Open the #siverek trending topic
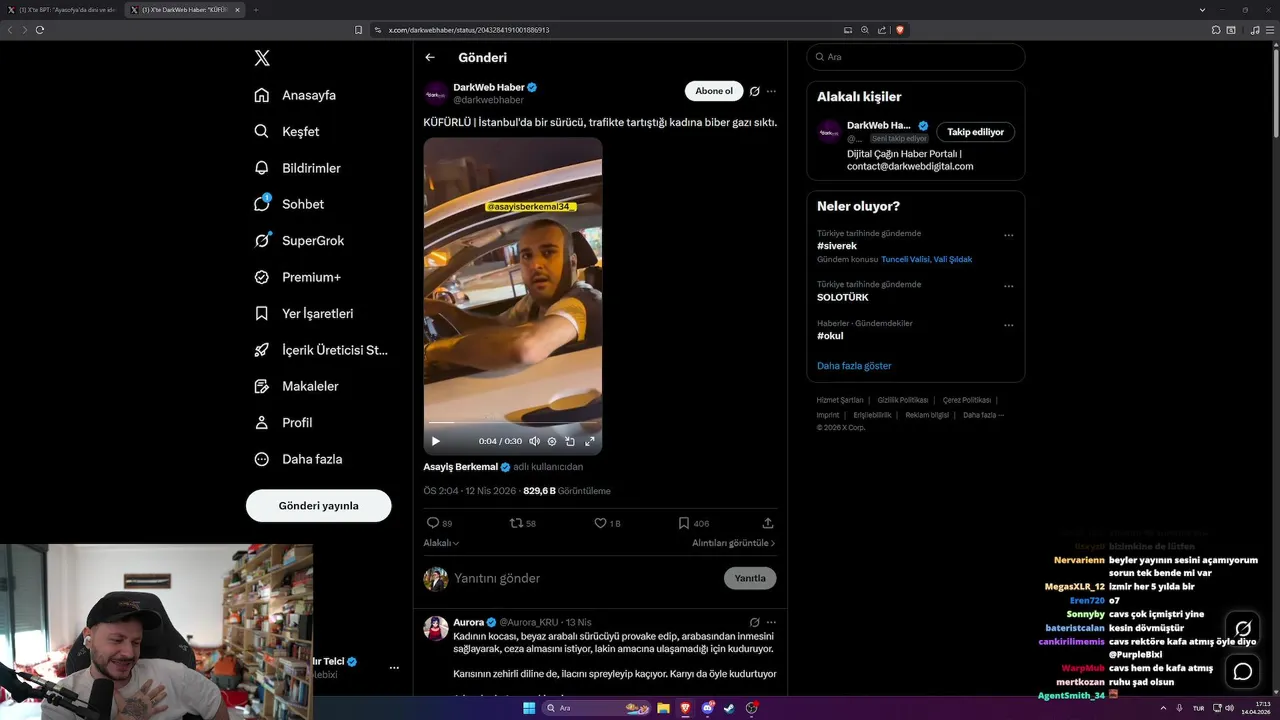 tap(837, 246)
